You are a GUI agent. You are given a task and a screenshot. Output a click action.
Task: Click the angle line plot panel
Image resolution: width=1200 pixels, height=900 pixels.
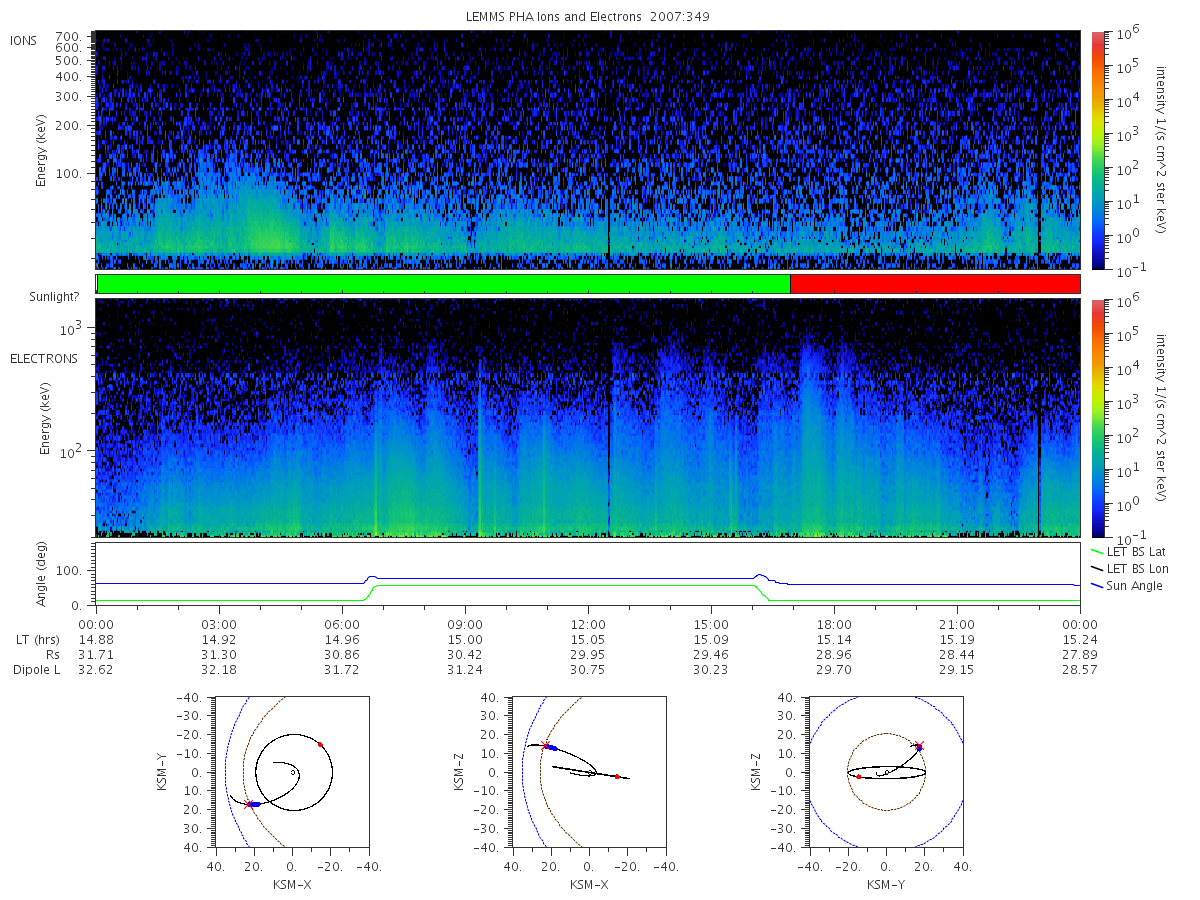coord(588,575)
